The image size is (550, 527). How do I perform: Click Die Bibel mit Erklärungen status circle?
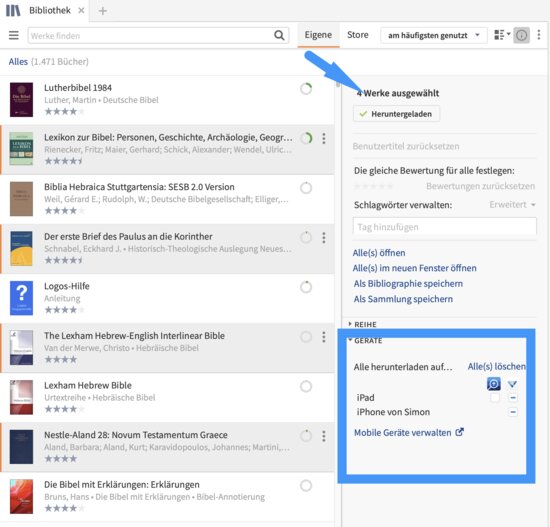tap(306, 486)
